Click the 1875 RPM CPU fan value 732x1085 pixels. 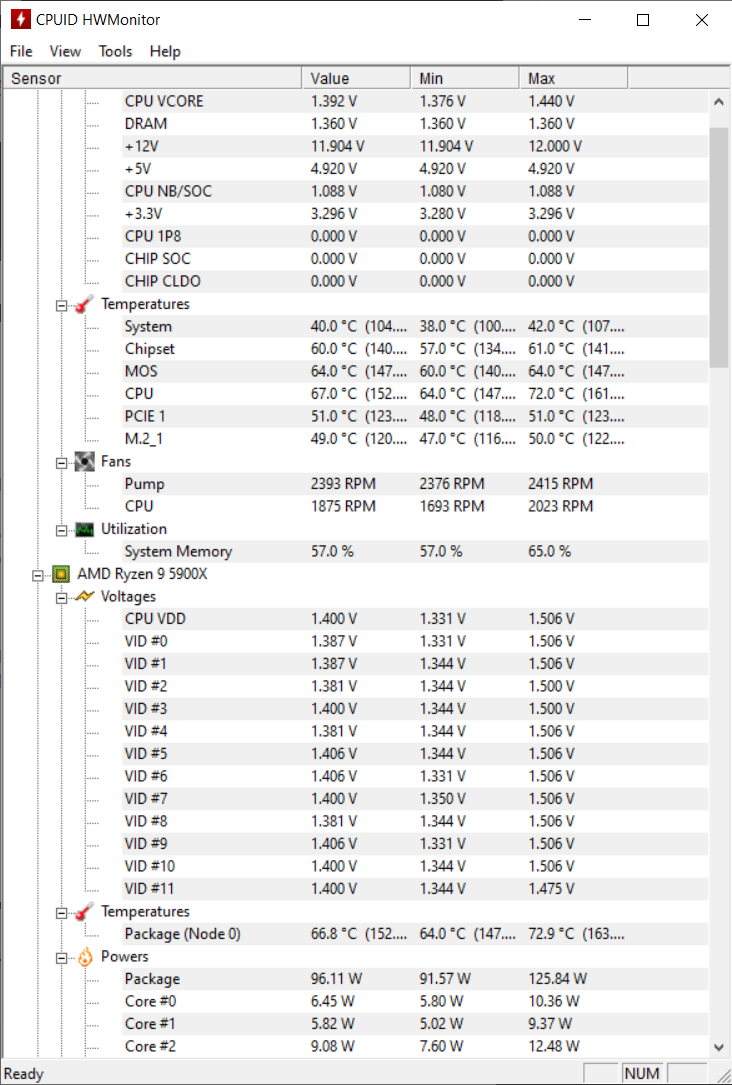pos(343,506)
